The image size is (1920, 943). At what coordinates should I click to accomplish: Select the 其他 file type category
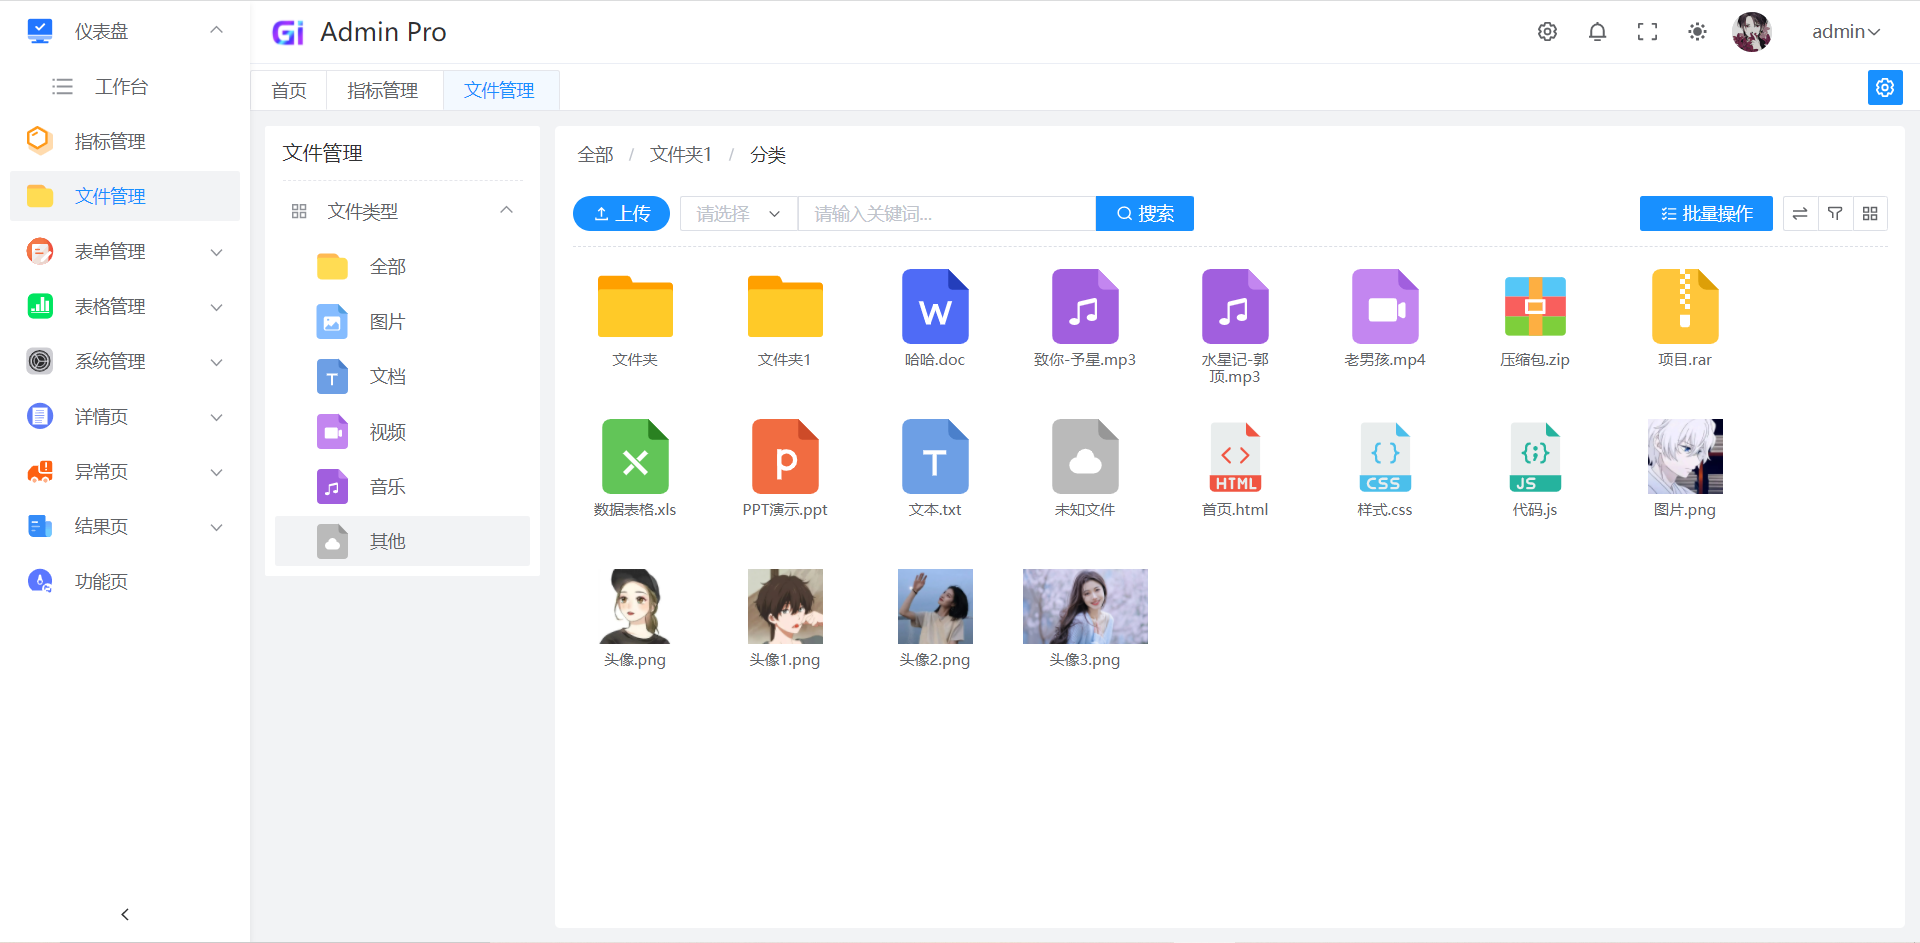(388, 541)
